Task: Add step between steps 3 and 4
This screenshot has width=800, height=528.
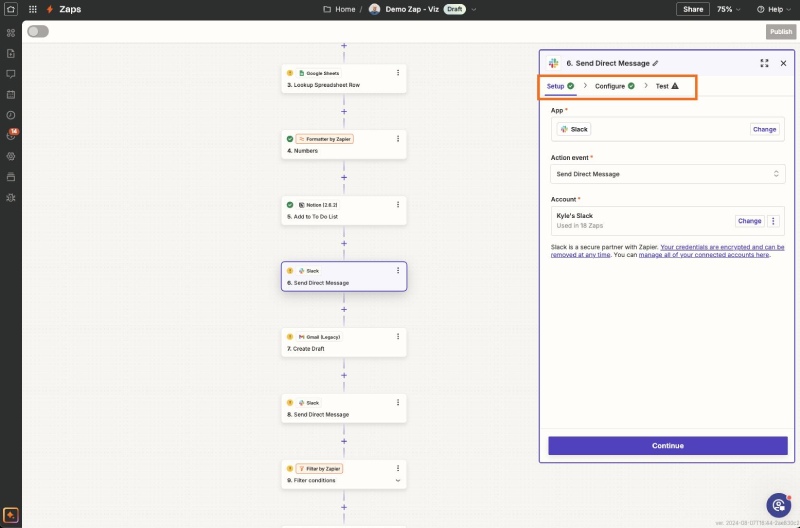Action: 344,112
